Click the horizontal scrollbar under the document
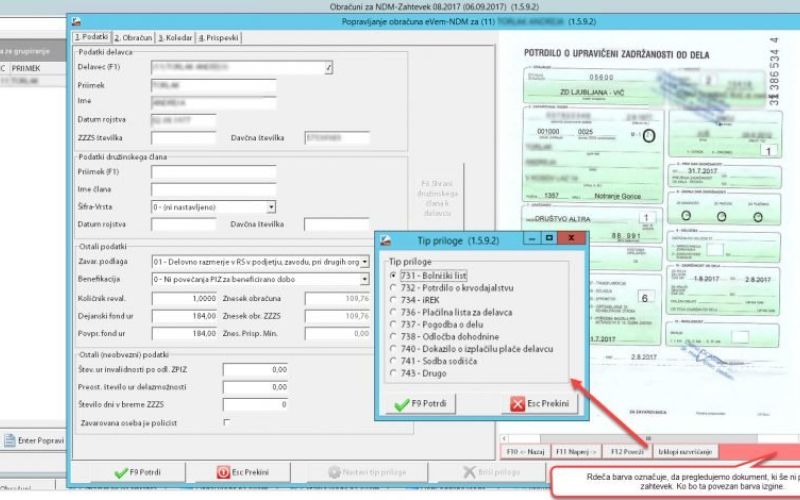 tap(648, 438)
